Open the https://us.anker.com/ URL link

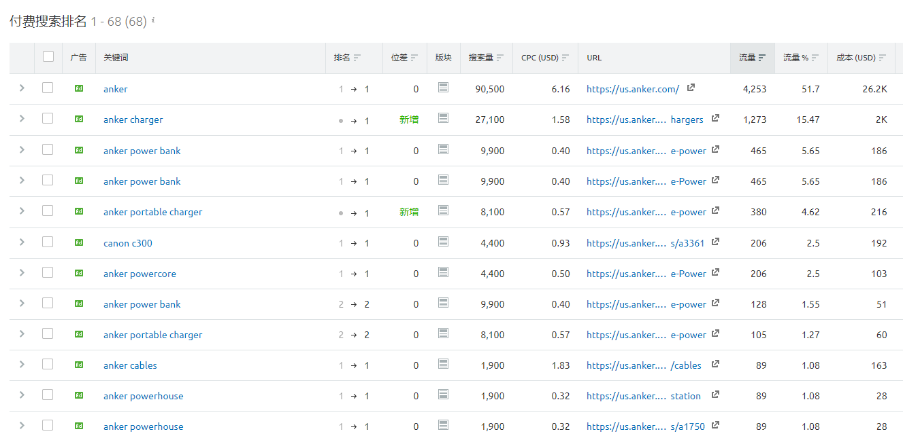[x=632, y=89]
